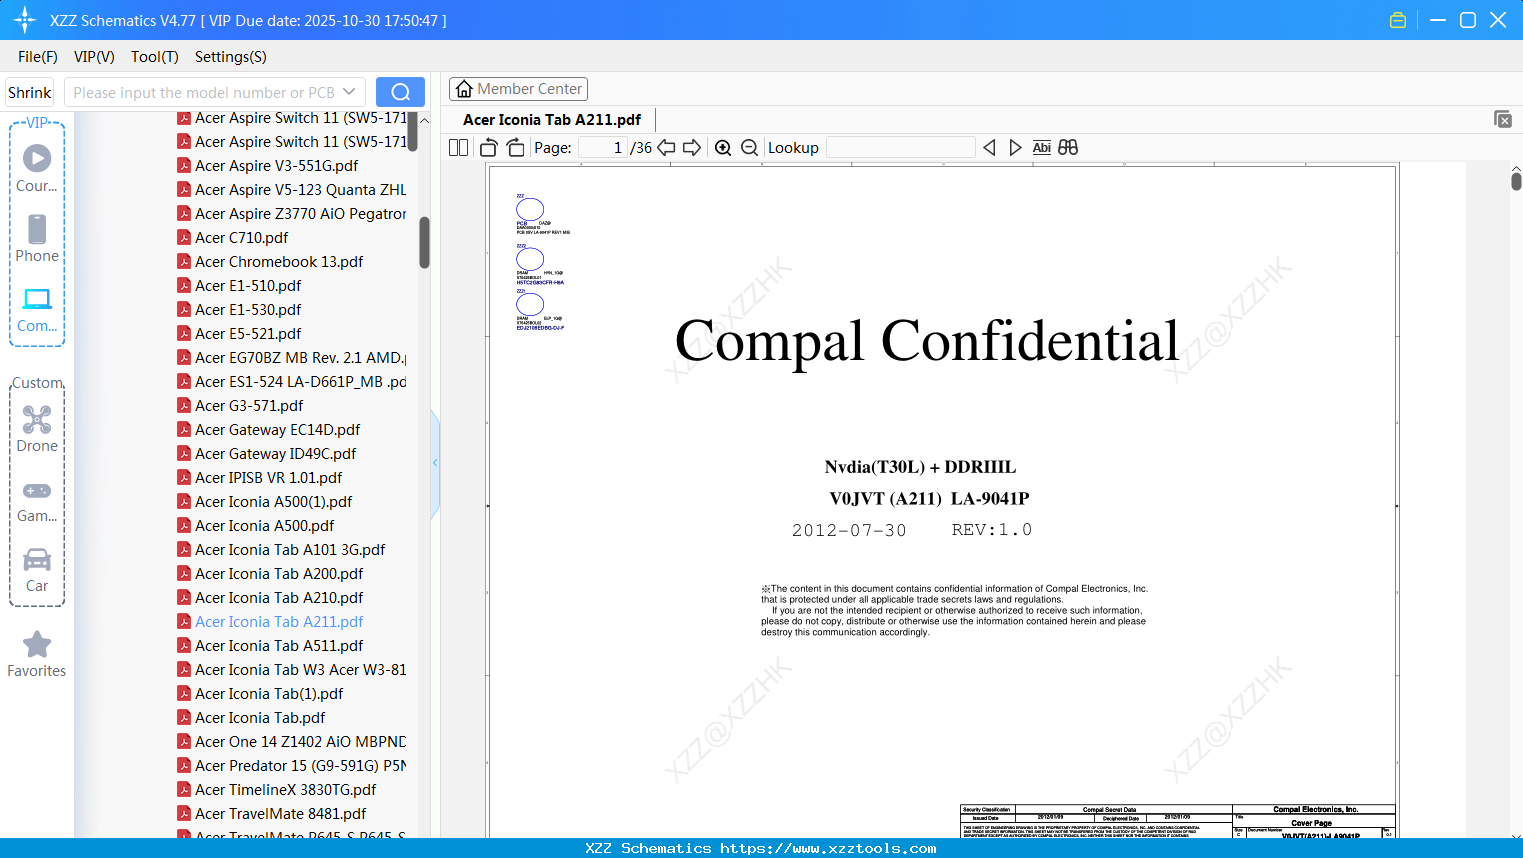This screenshot has width=1523, height=858.
Task: Open the Game console category
Action: (x=37, y=500)
